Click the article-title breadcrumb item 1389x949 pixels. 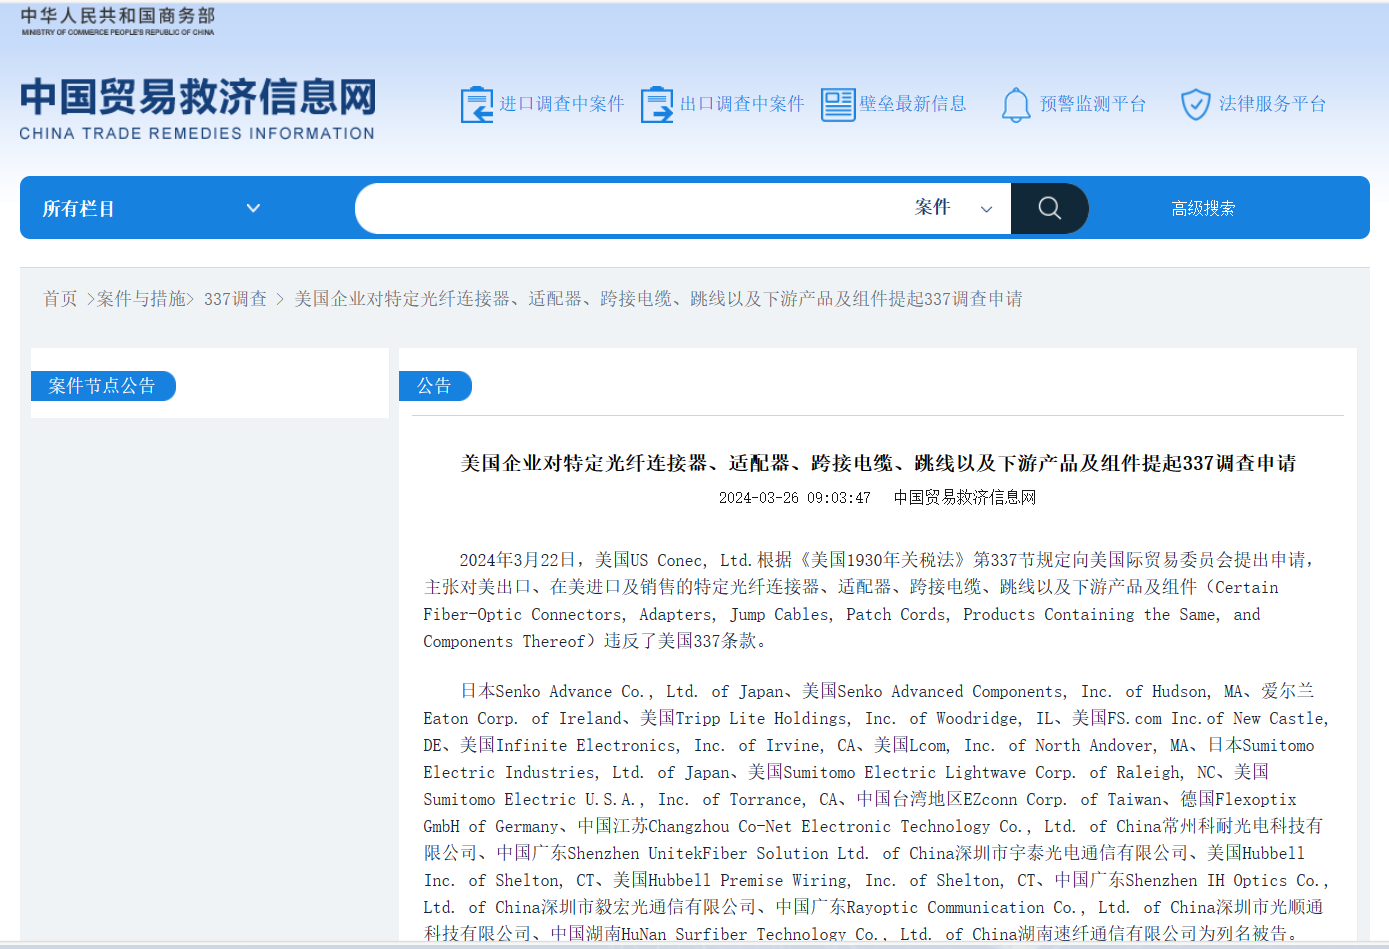[658, 299]
